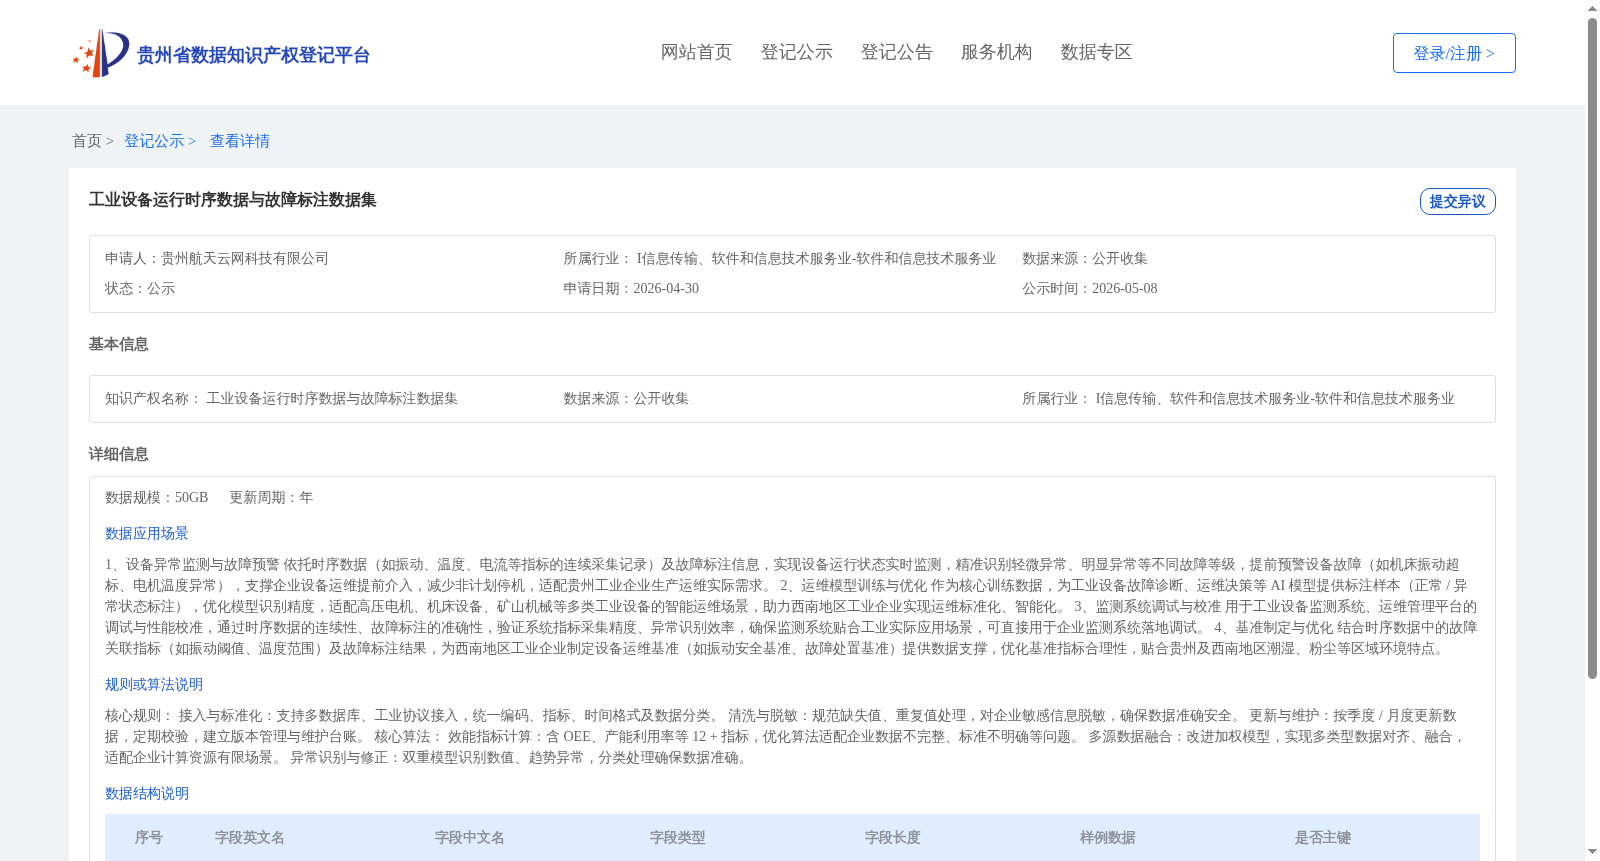Click 数据应用场景 heading

coord(147,533)
